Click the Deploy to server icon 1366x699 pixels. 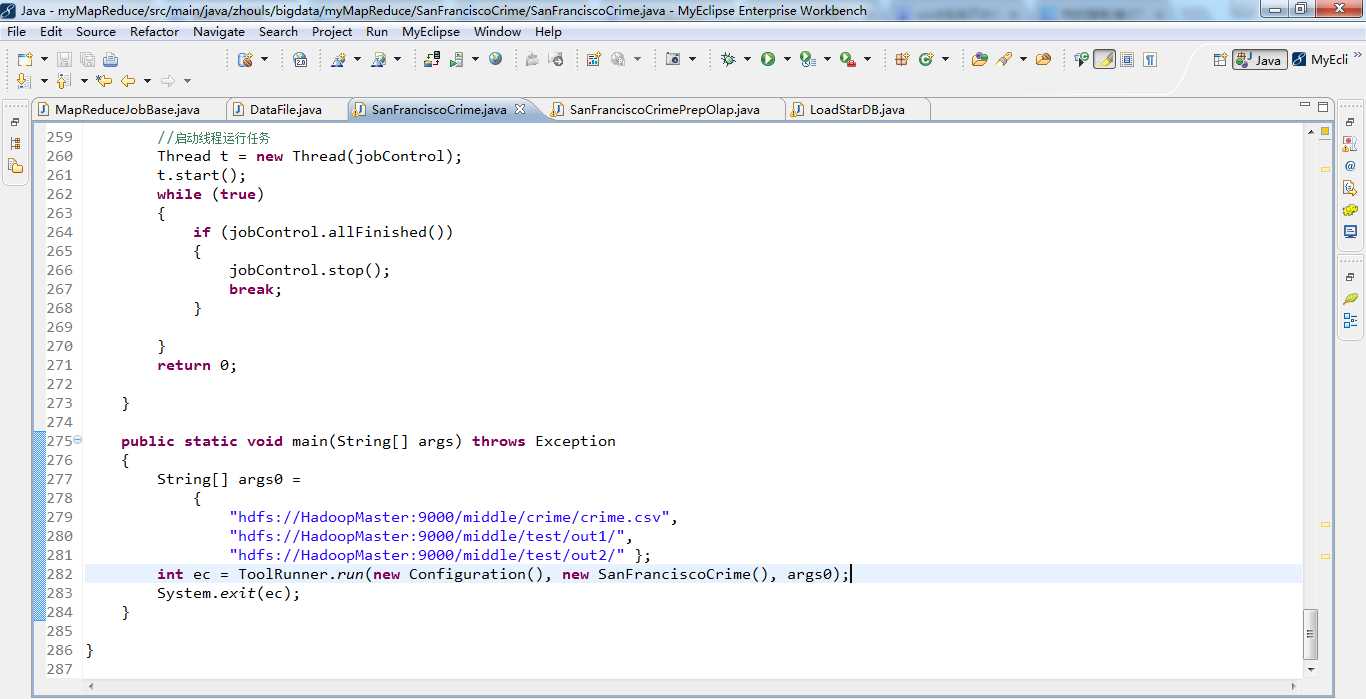pos(432,59)
